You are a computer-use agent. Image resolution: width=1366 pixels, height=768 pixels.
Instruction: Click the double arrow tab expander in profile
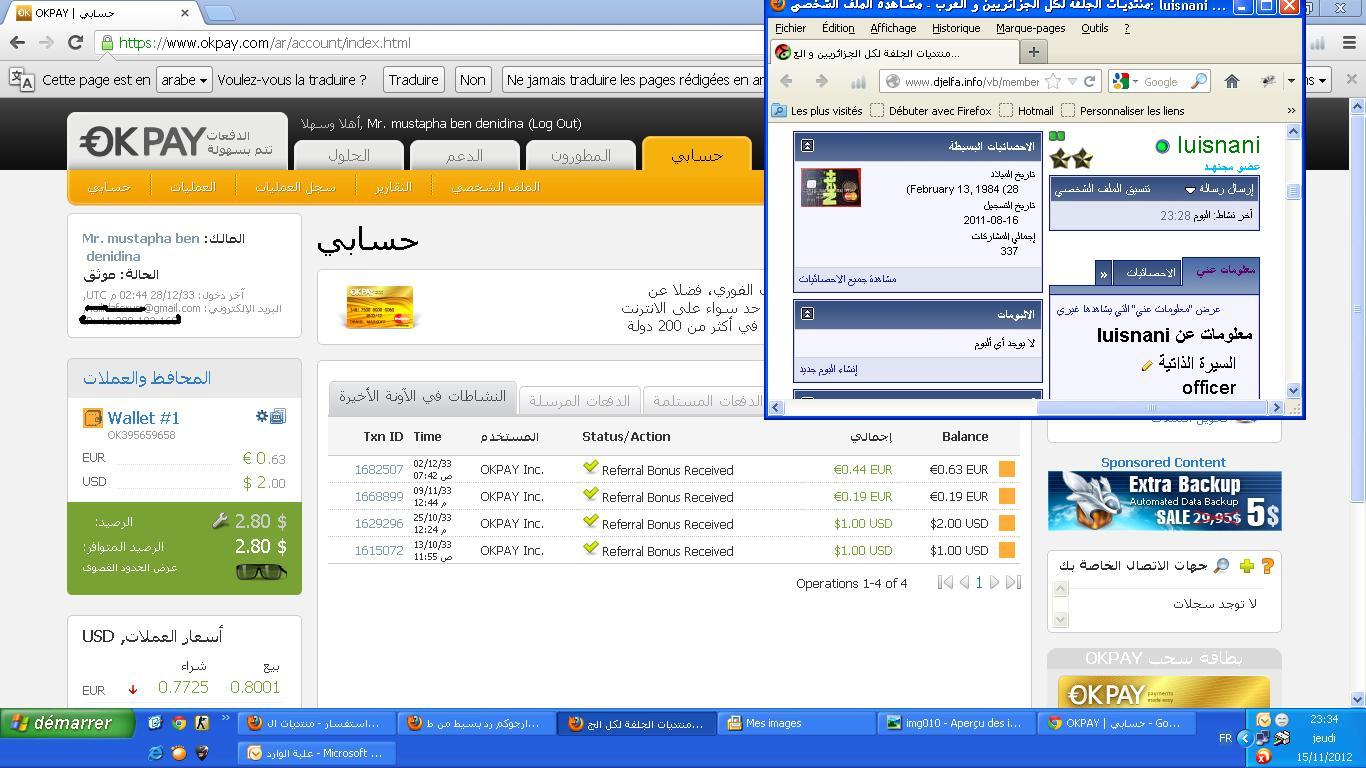tap(1103, 273)
